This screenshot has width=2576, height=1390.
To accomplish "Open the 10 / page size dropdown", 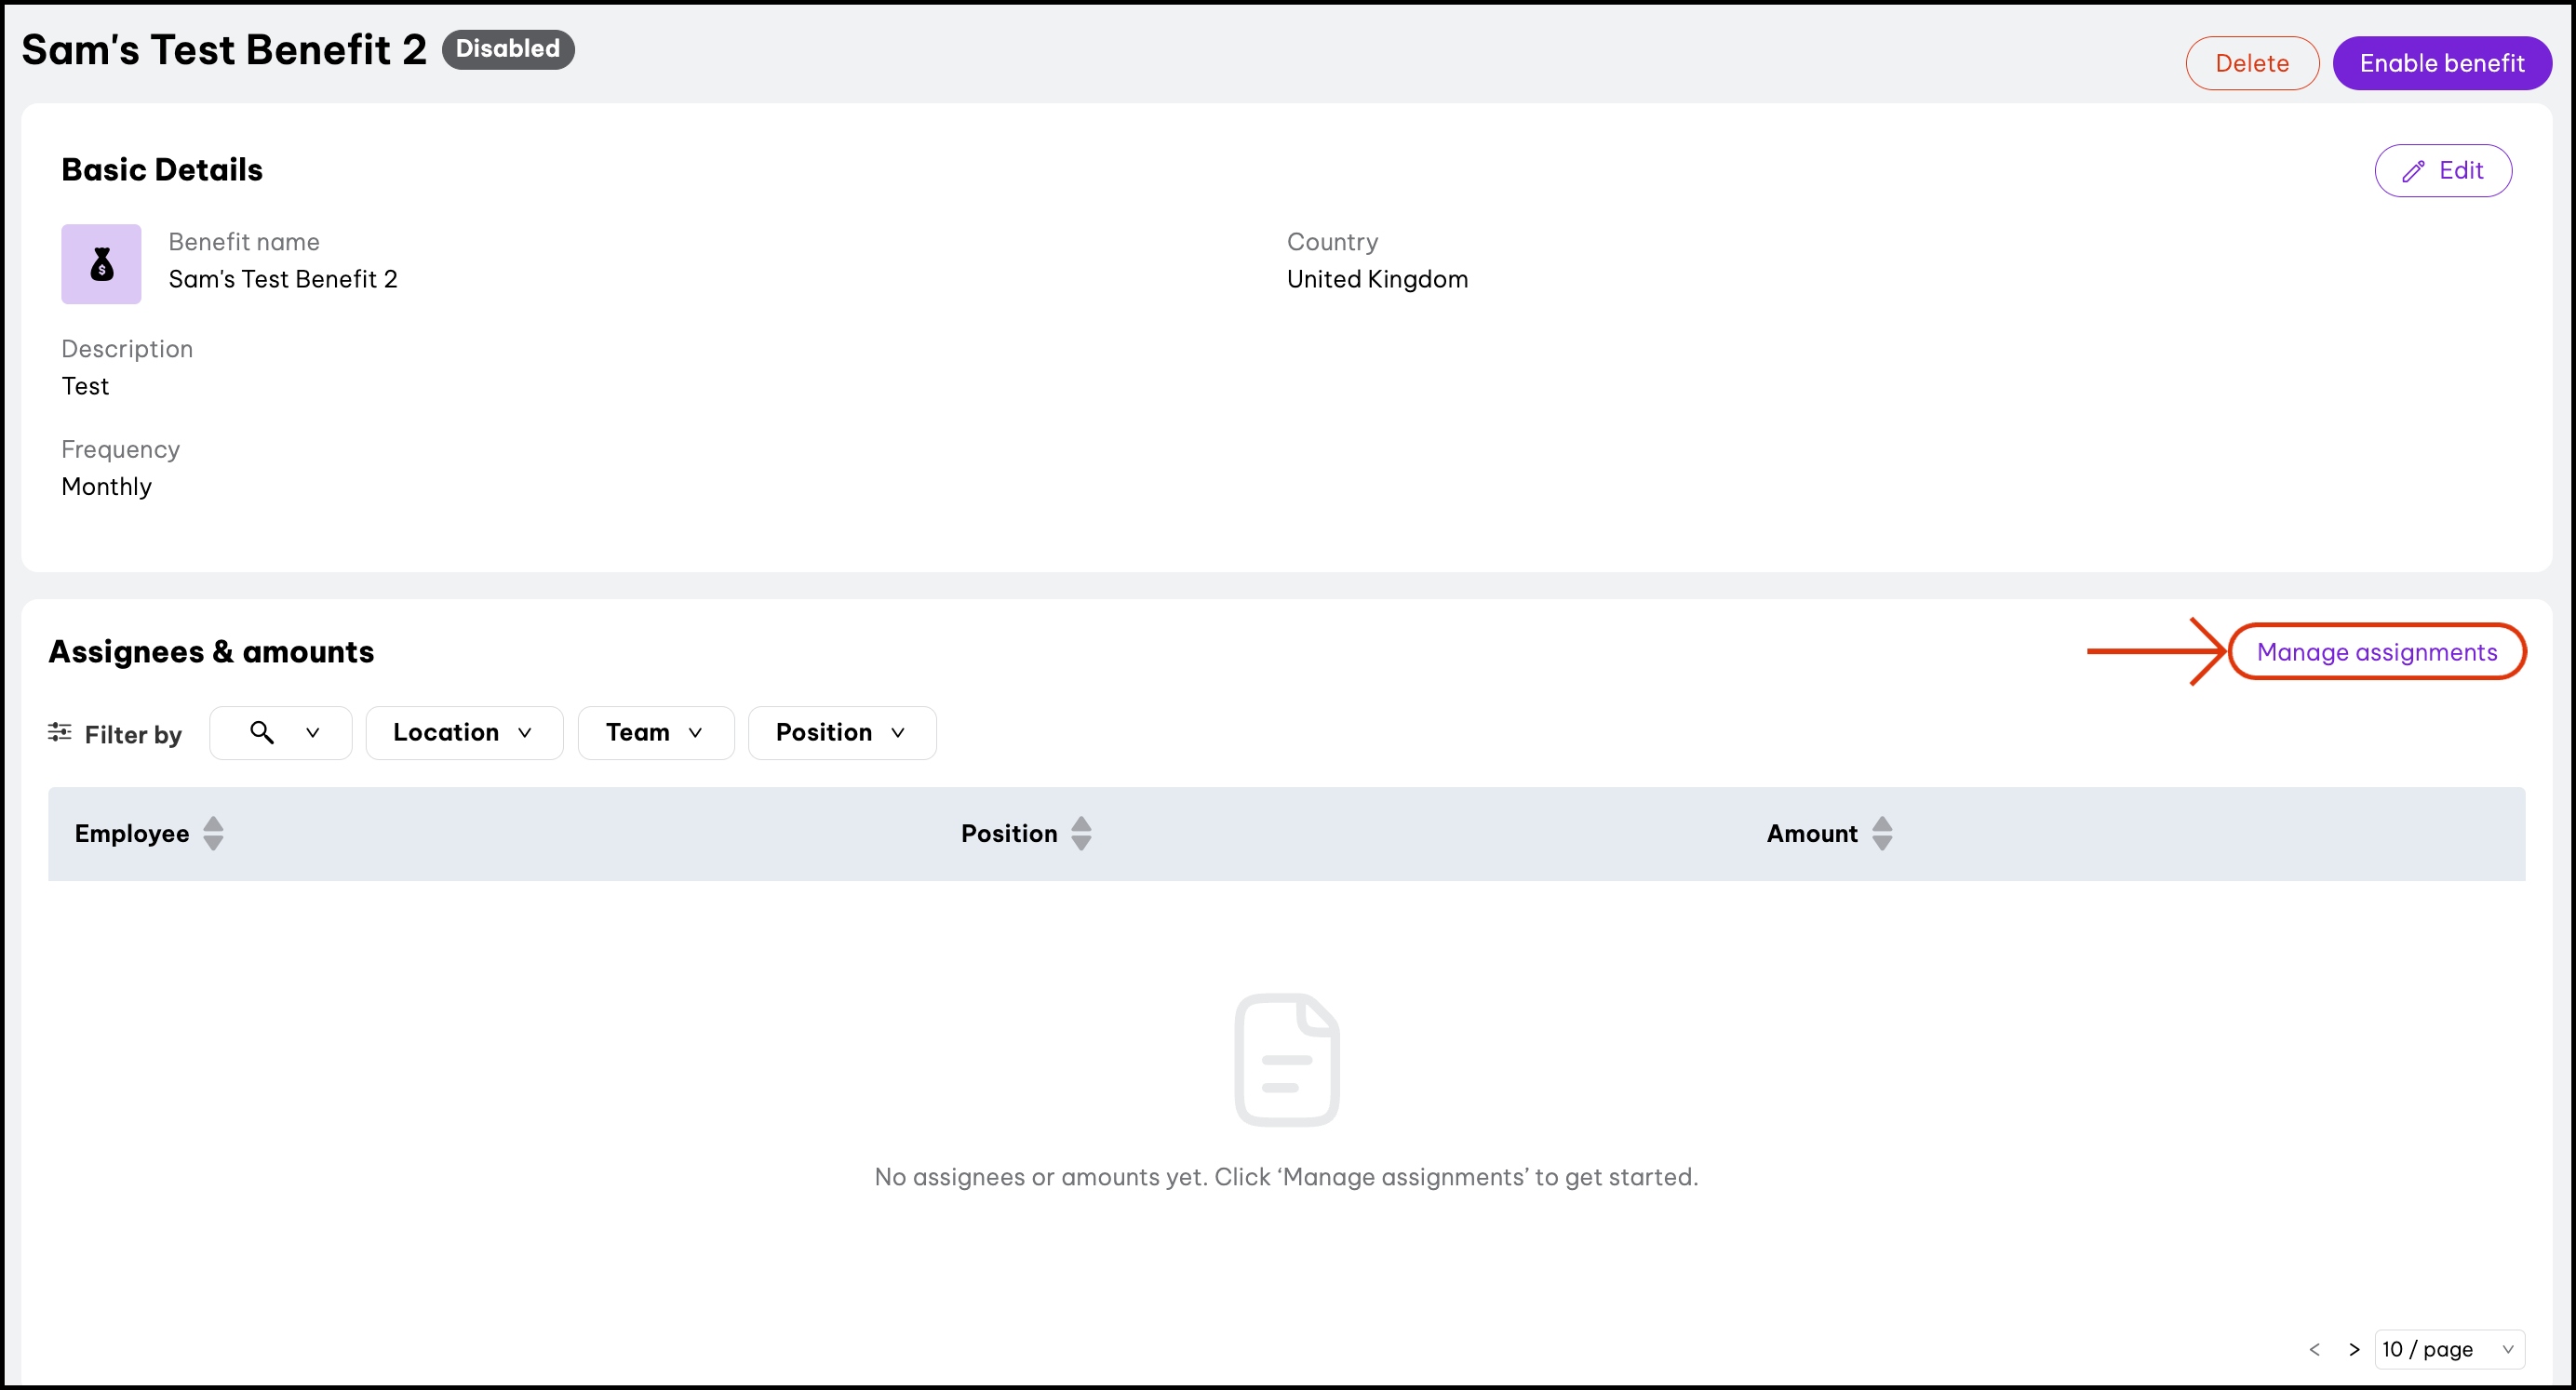I will tap(2449, 1349).
